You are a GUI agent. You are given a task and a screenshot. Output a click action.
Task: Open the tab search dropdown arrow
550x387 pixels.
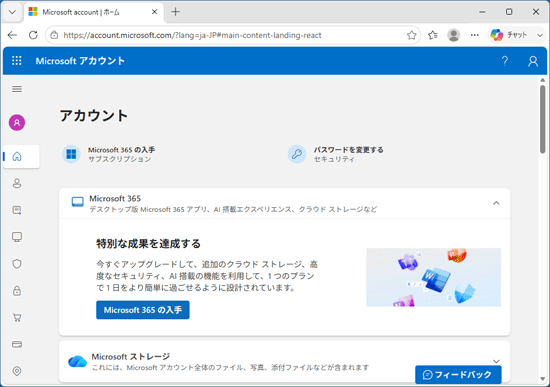pos(12,12)
